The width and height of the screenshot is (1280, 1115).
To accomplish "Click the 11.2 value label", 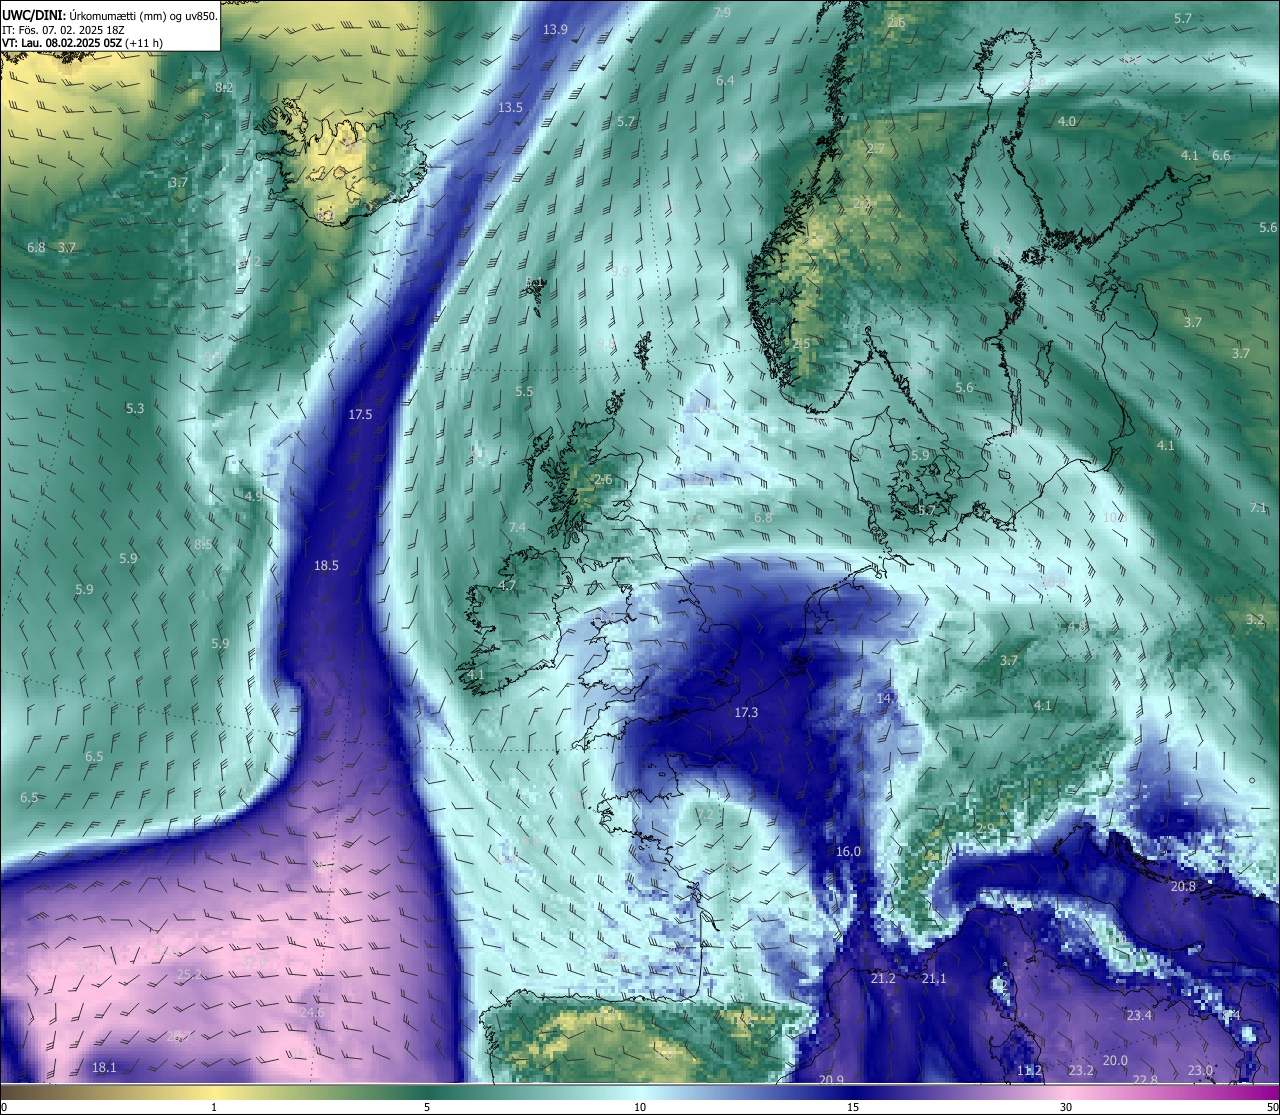I will tap(1029, 1070).
